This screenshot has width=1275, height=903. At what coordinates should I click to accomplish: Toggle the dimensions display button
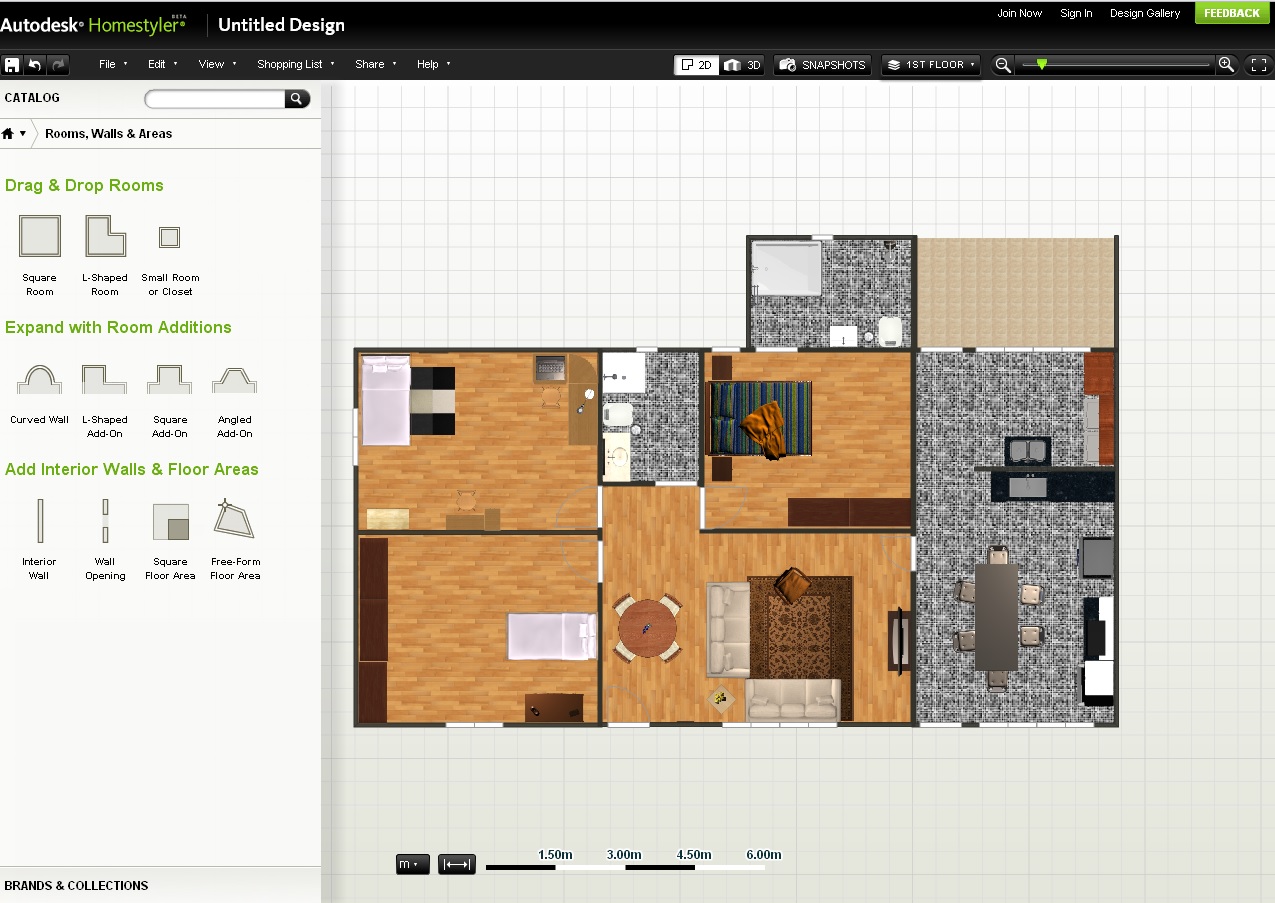(456, 865)
